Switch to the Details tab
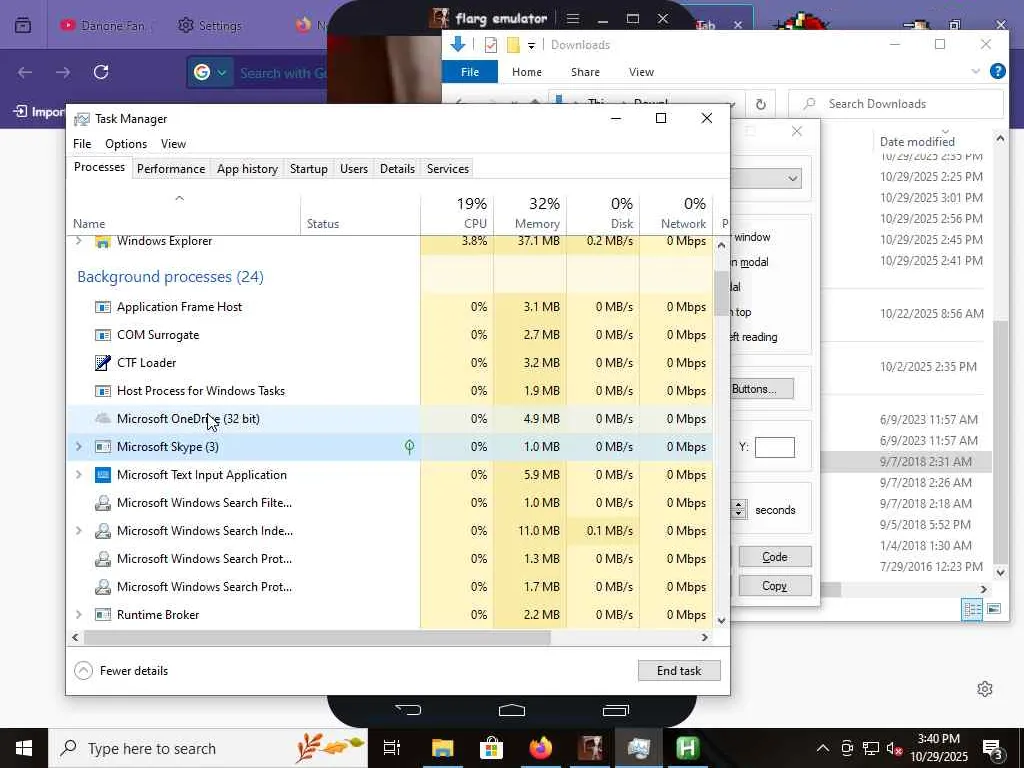This screenshot has height=768, width=1024. pyautogui.click(x=397, y=168)
